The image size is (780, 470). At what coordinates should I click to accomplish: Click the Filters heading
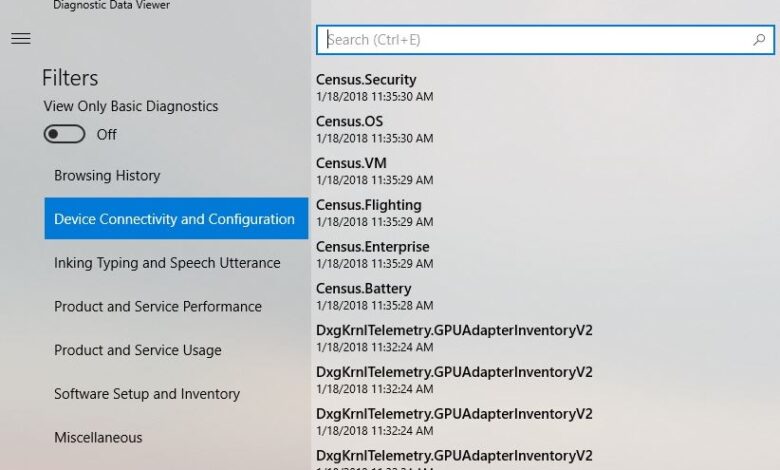(70, 78)
